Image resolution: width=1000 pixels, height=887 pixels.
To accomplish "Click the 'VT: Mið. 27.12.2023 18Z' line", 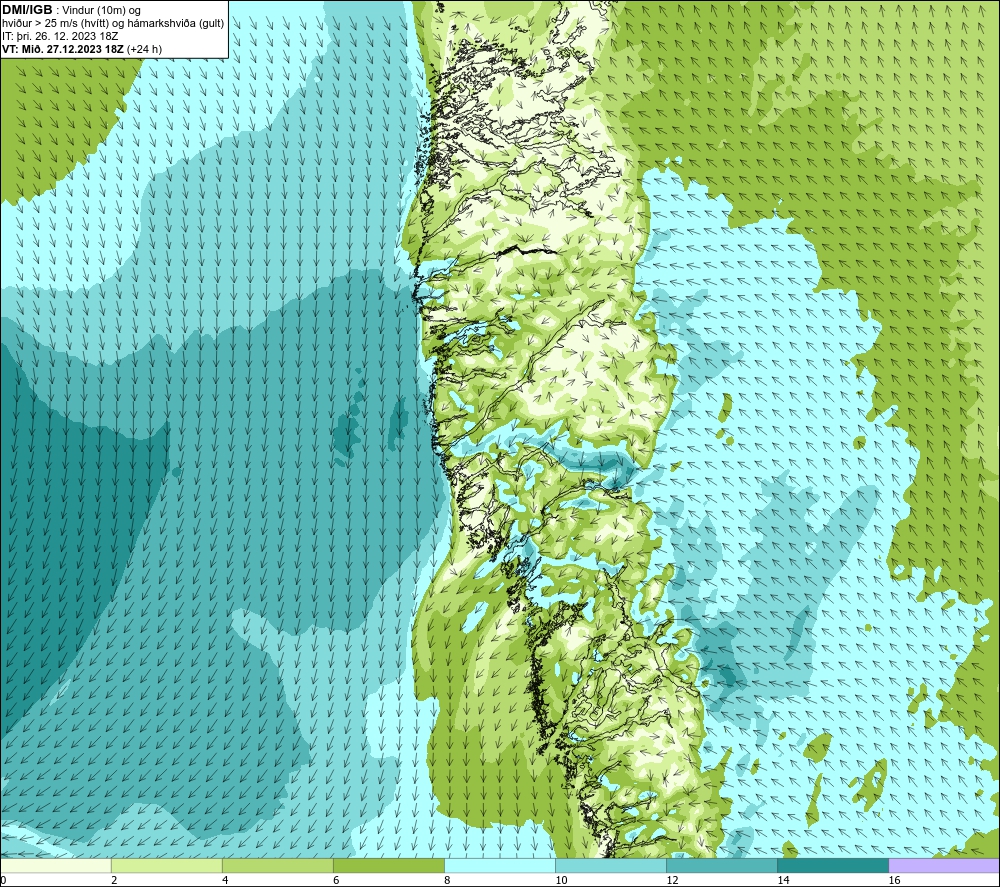I will pos(63,49).
